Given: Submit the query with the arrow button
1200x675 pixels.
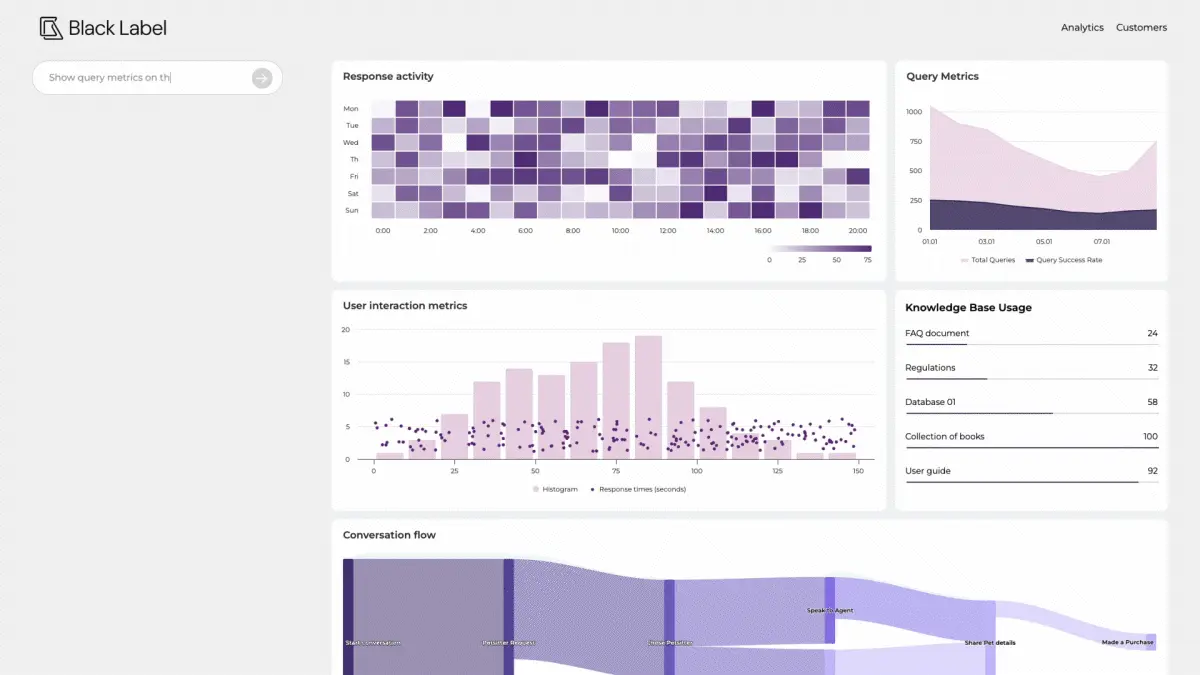Looking at the screenshot, I should (x=261, y=78).
